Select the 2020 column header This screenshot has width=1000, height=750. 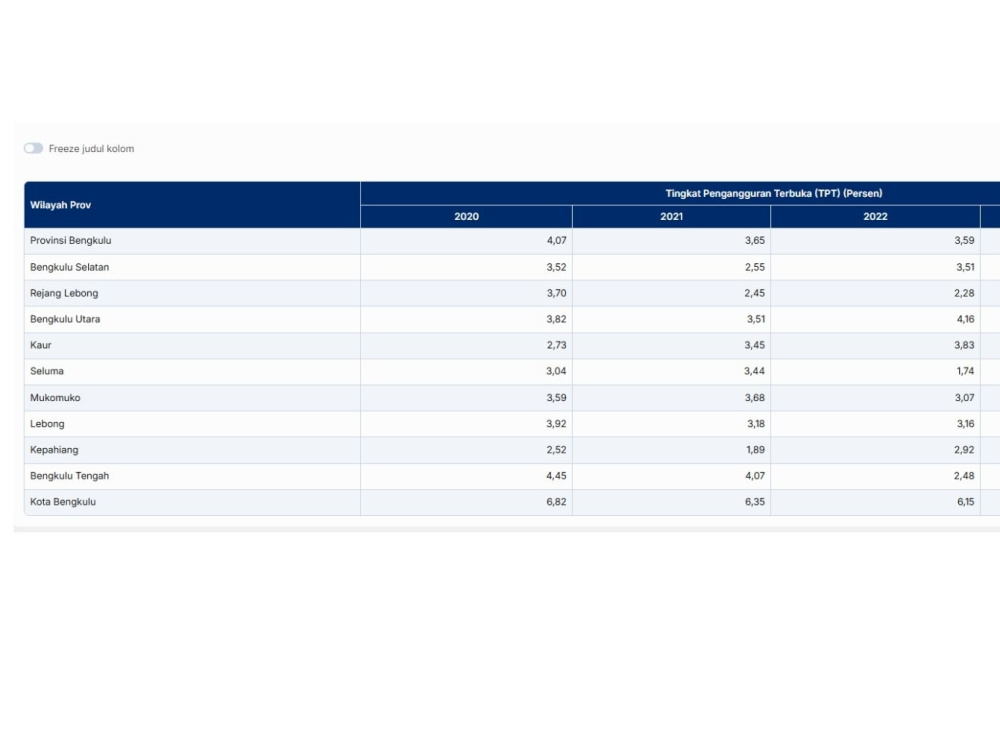pos(466,217)
